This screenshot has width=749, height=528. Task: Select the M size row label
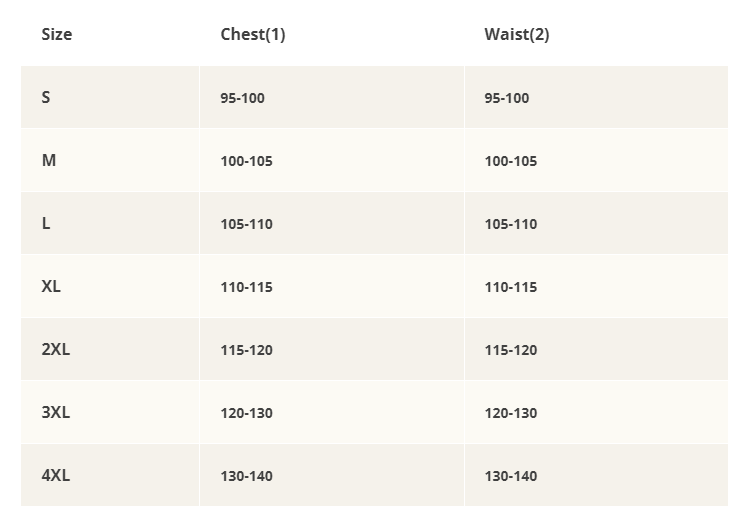(x=49, y=160)
